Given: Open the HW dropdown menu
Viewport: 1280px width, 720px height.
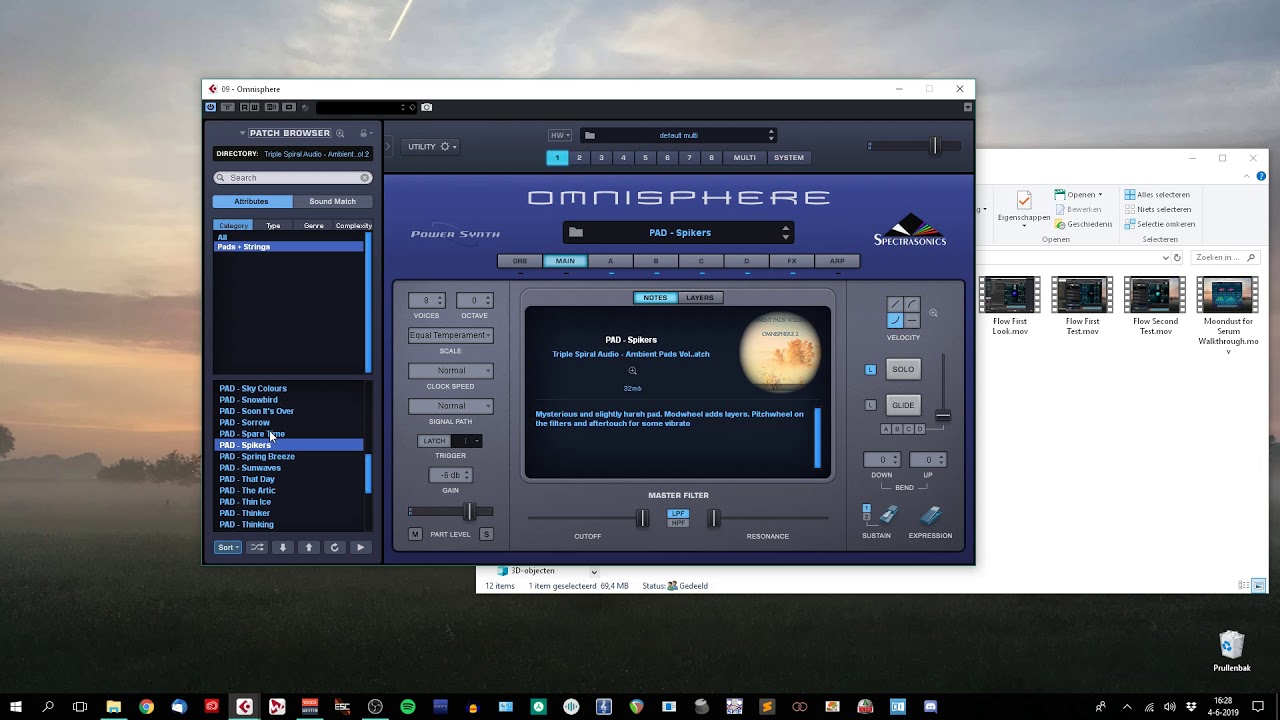Looking at the screenshot, I should (x=560, y=135).
